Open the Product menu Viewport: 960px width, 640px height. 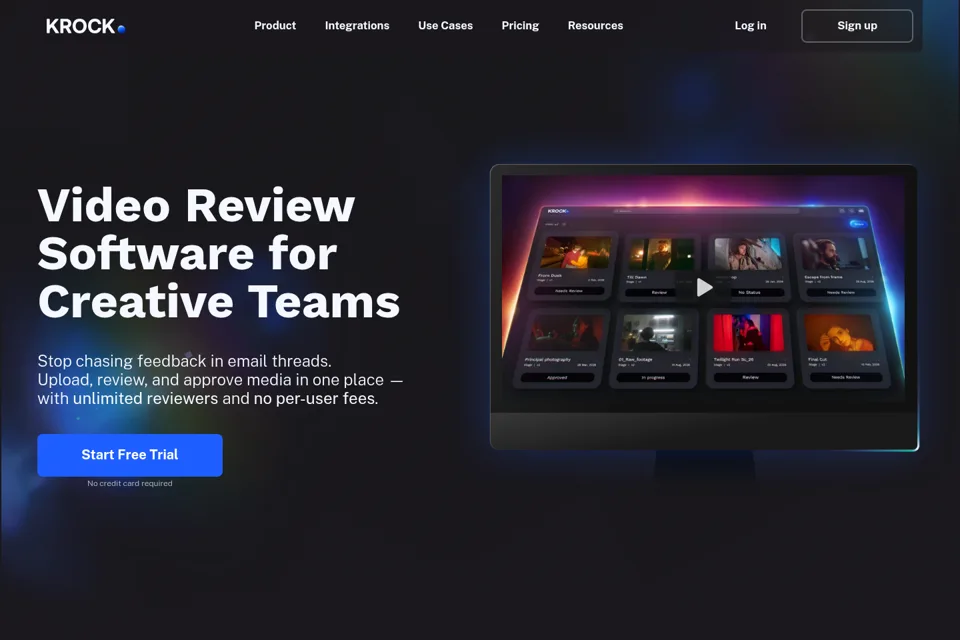tap(275, 26)
